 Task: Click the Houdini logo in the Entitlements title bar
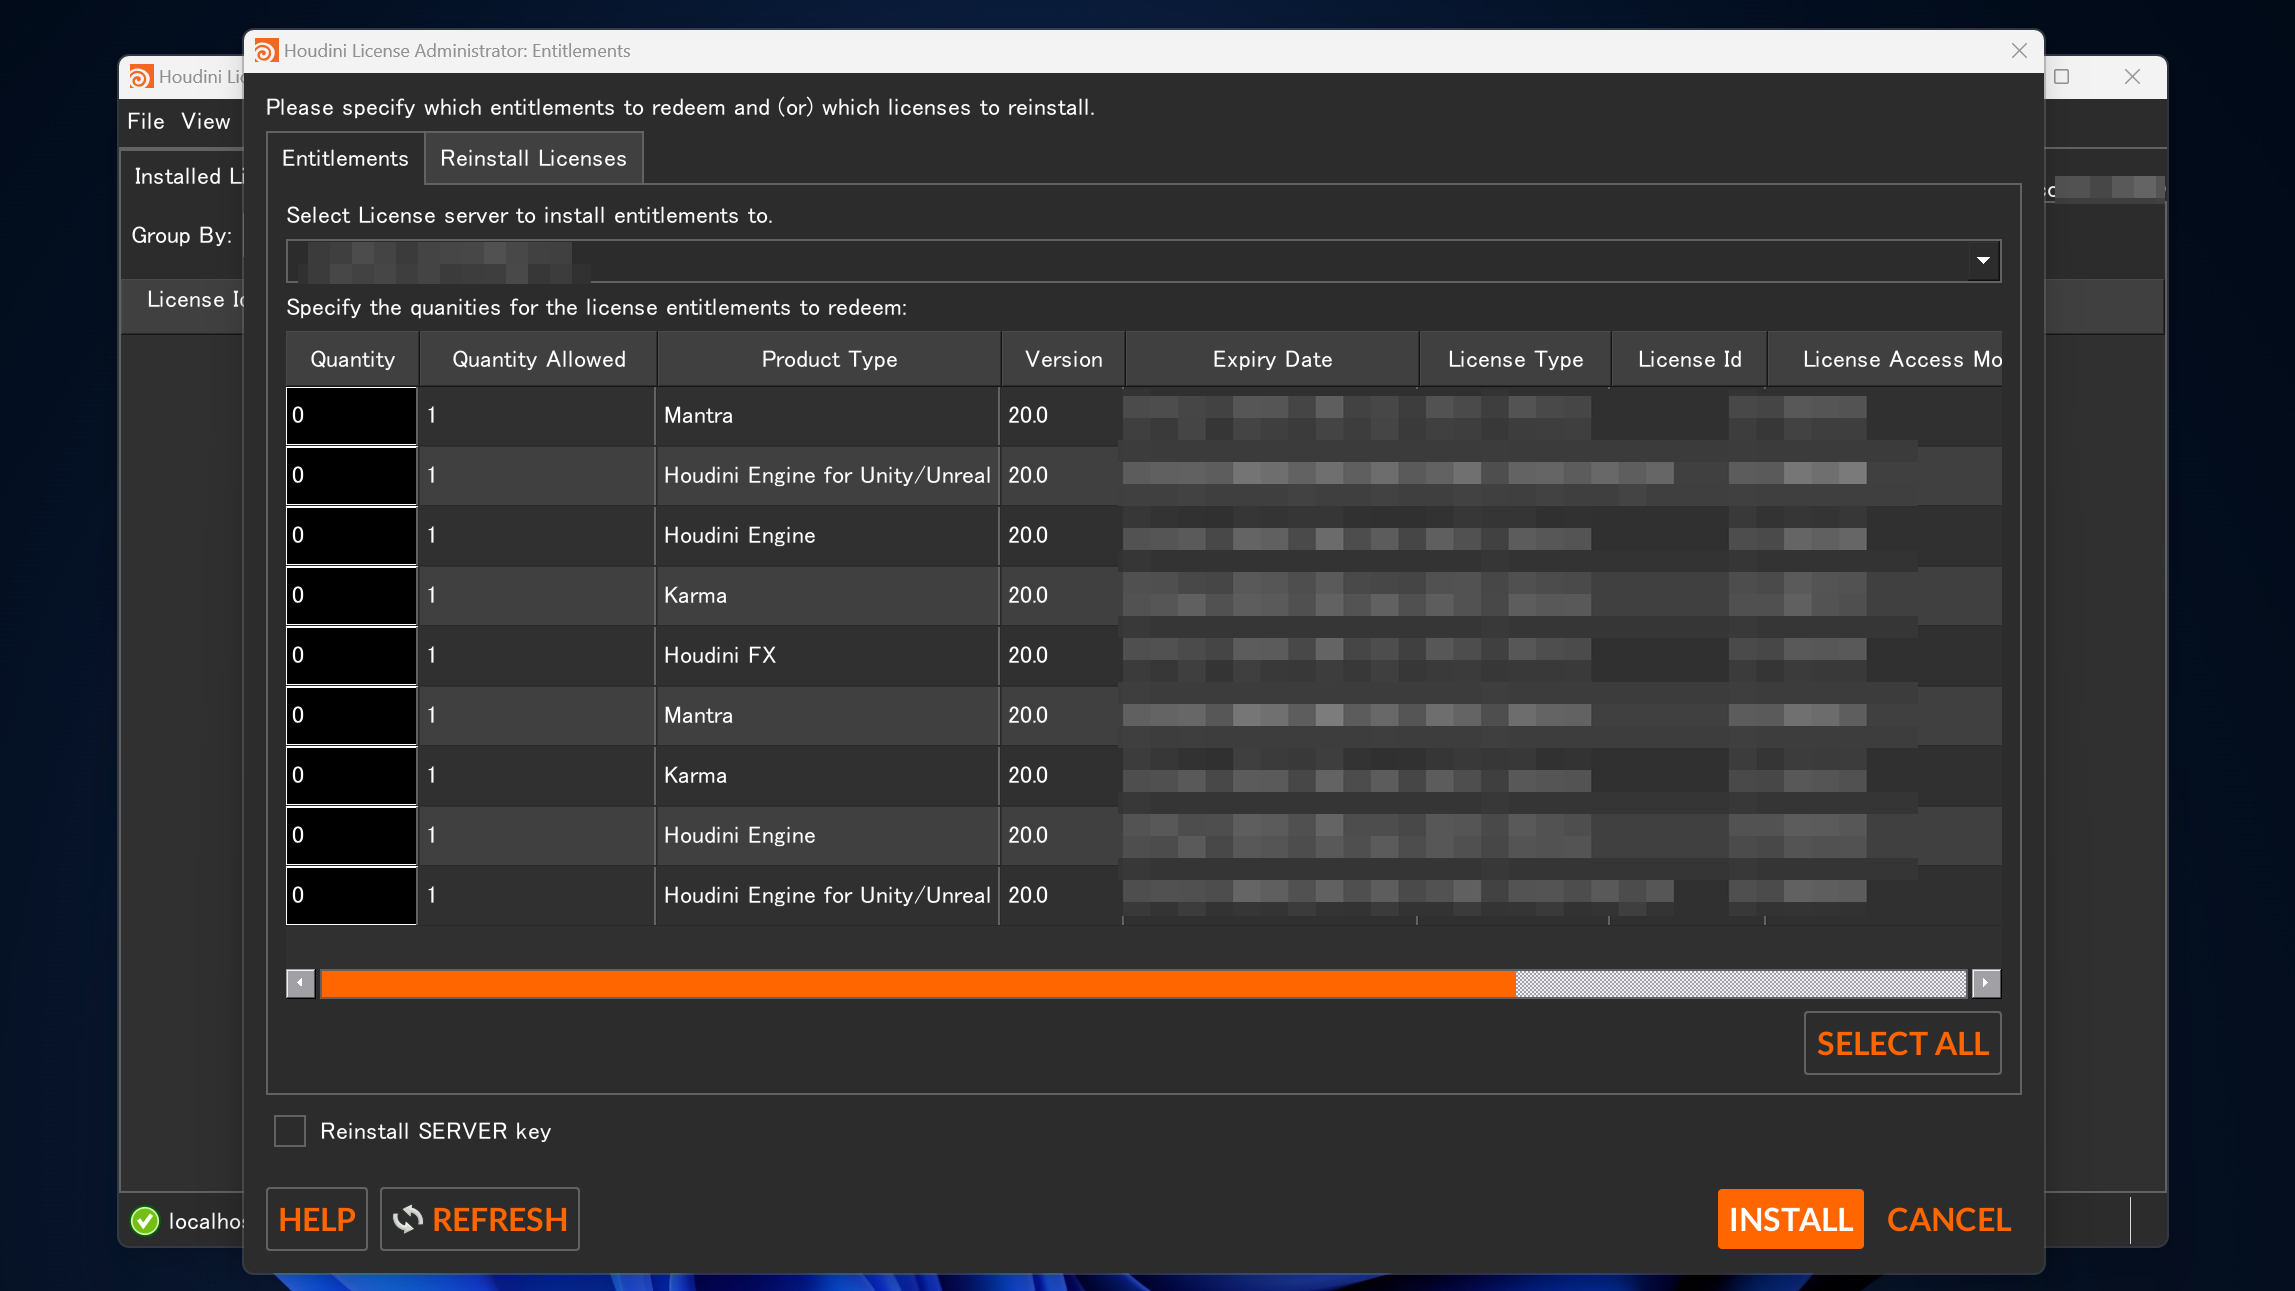tap(266, 51)
